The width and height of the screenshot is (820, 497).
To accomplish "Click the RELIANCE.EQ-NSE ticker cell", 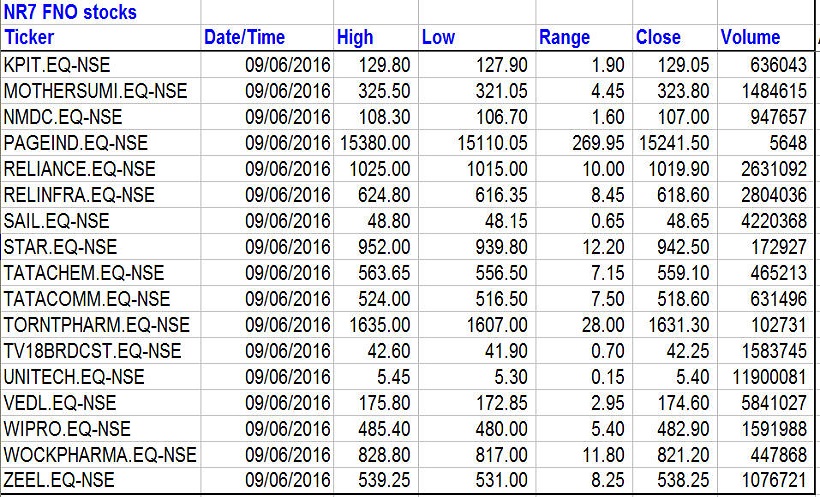I will (80, 169).
